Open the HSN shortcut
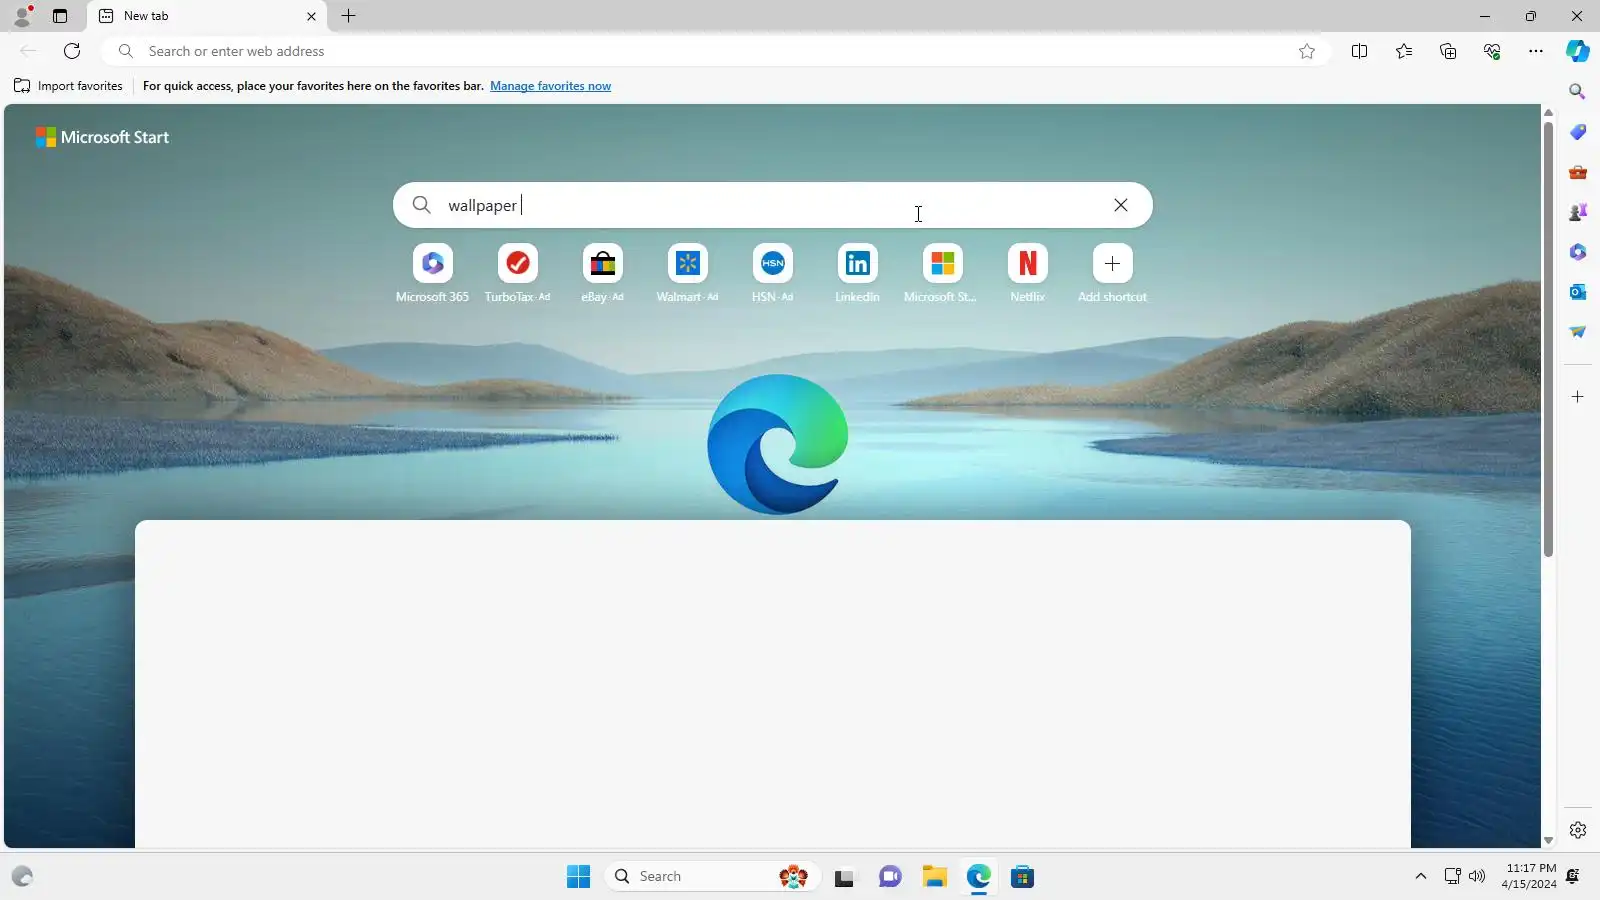 coord(772,273)
